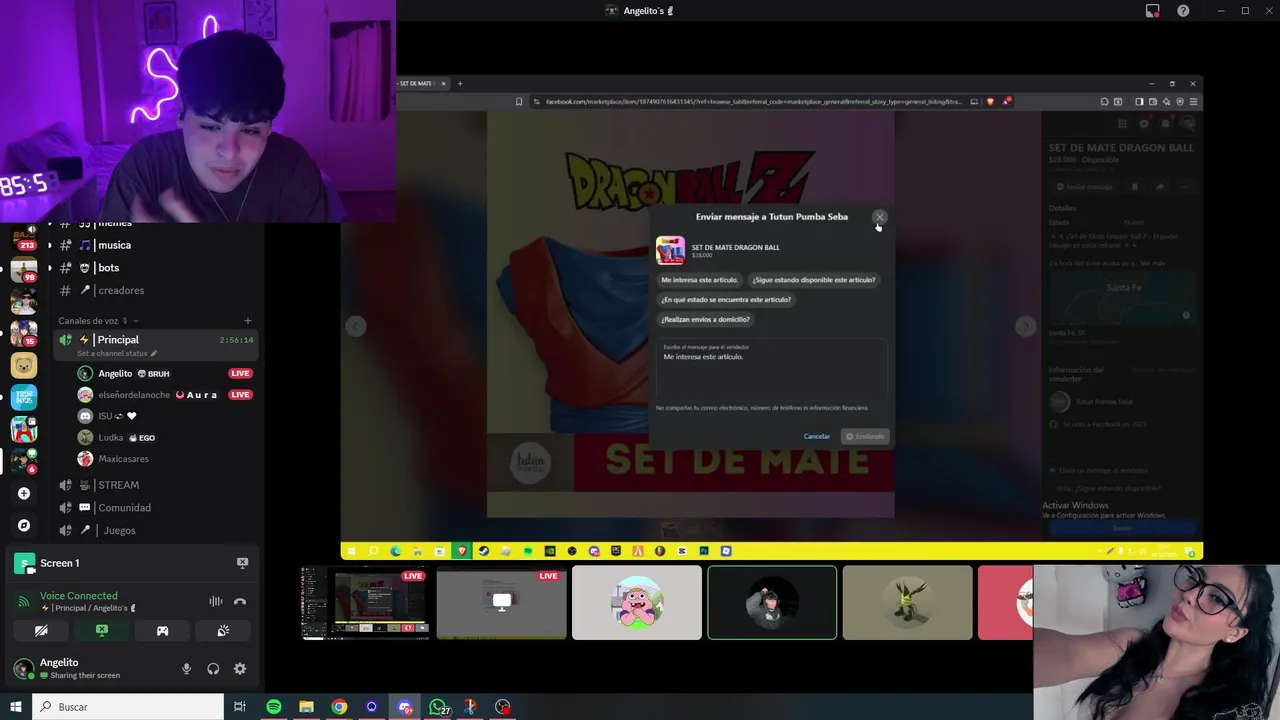The width and height of the screenshot is (1280, 720).
Task: Mute the microphone
Action: tap(186, 669)
